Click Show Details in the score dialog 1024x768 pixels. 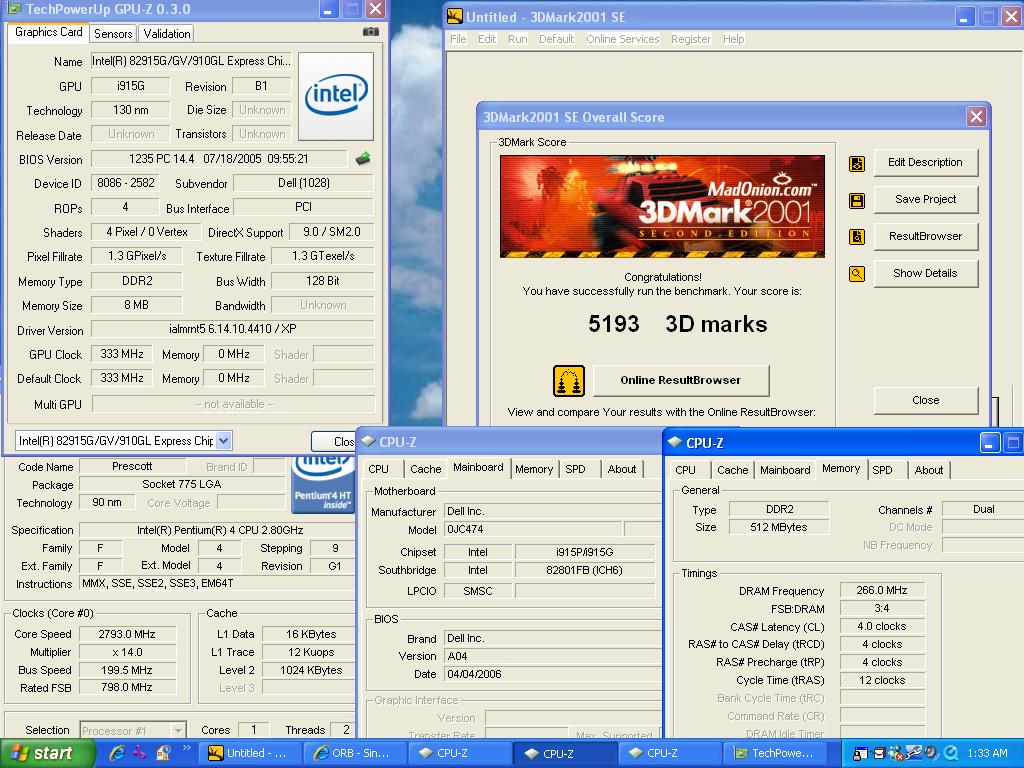(925, 274)
